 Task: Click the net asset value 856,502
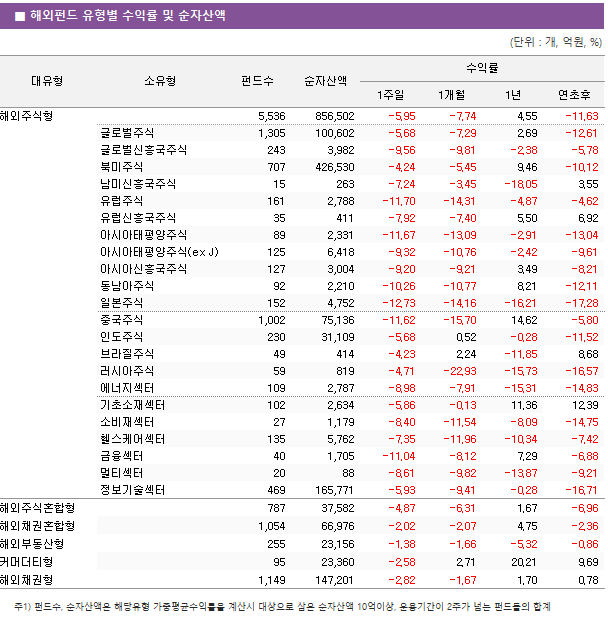pyautogui.click(x=334, y=116)
